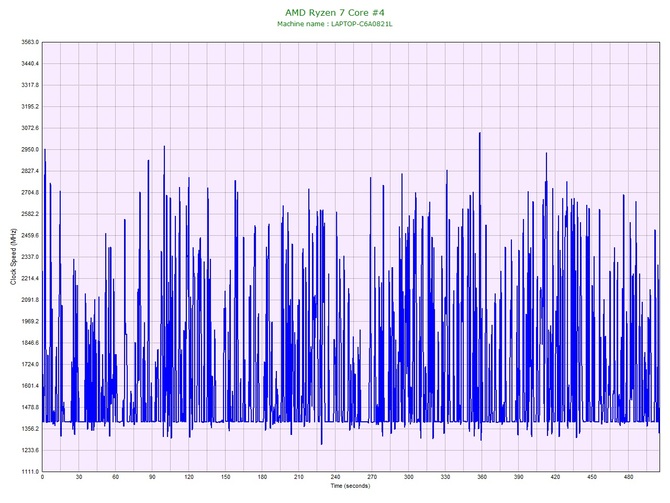Select the Time (seconds) axis label
This screenshot has height=503, width=670.
[350, 486]
